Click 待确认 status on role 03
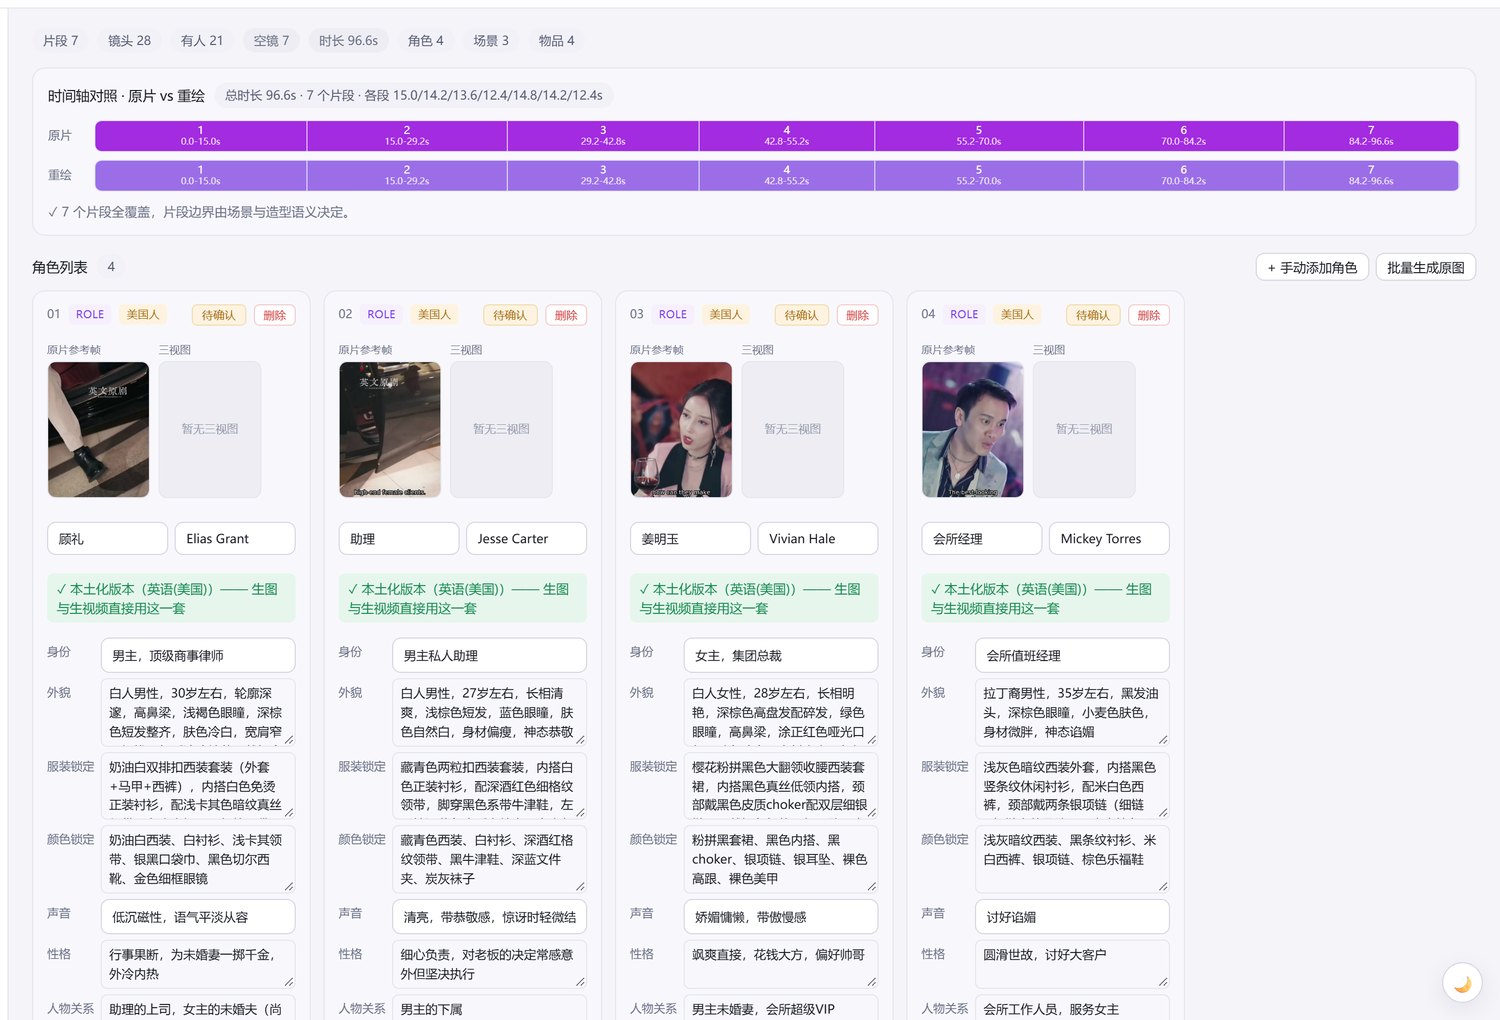The image size is (1500, 1020). [802, 315]
